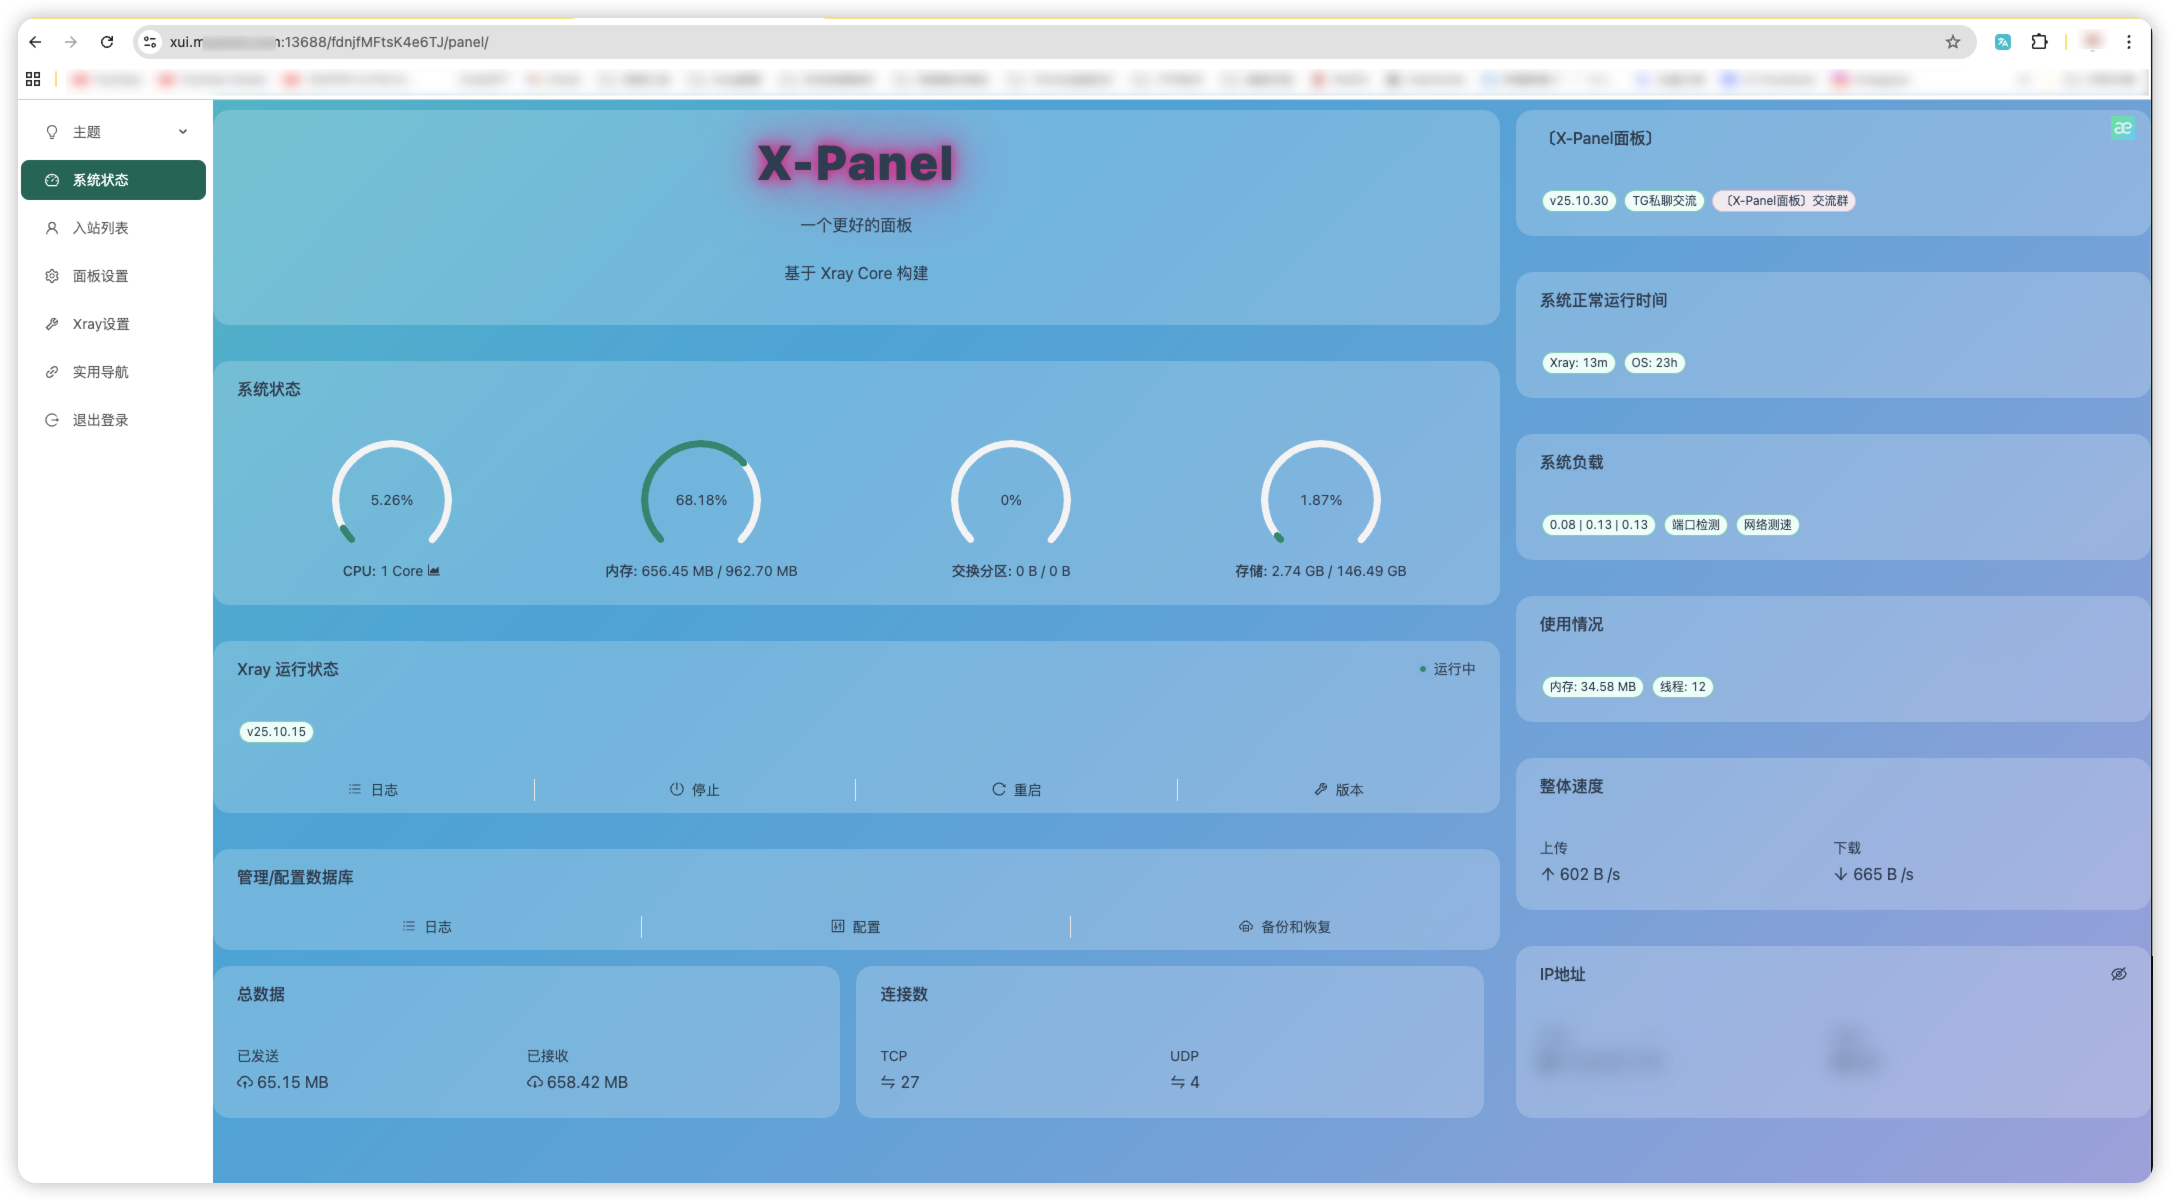2171x1201 pixels.
Task: Restart Xray via 重启 button
Action: point(1016,790)
